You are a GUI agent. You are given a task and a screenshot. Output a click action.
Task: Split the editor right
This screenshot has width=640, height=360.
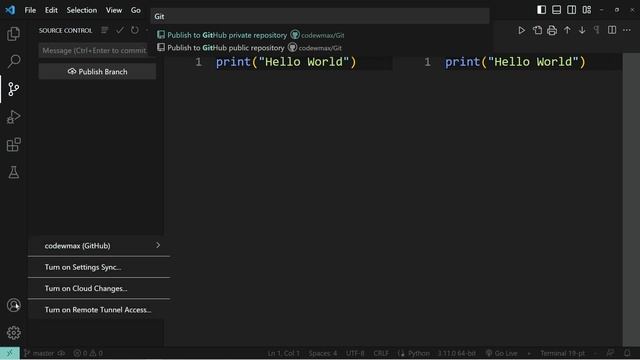[x=612, y=30]
